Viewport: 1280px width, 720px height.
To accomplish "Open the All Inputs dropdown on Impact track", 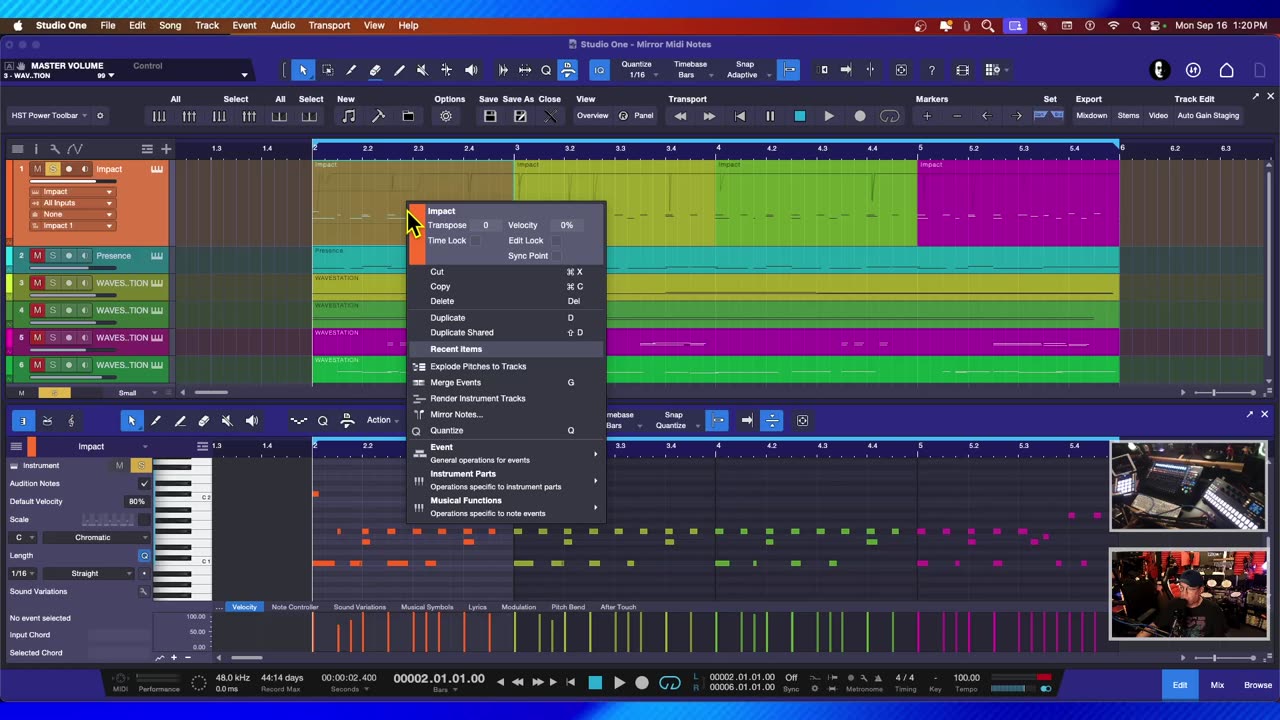I will tap(71, 203).
